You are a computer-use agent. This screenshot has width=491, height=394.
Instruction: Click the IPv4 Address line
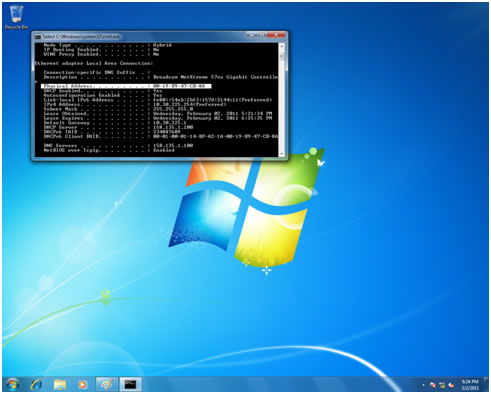(x=135, y=105)
